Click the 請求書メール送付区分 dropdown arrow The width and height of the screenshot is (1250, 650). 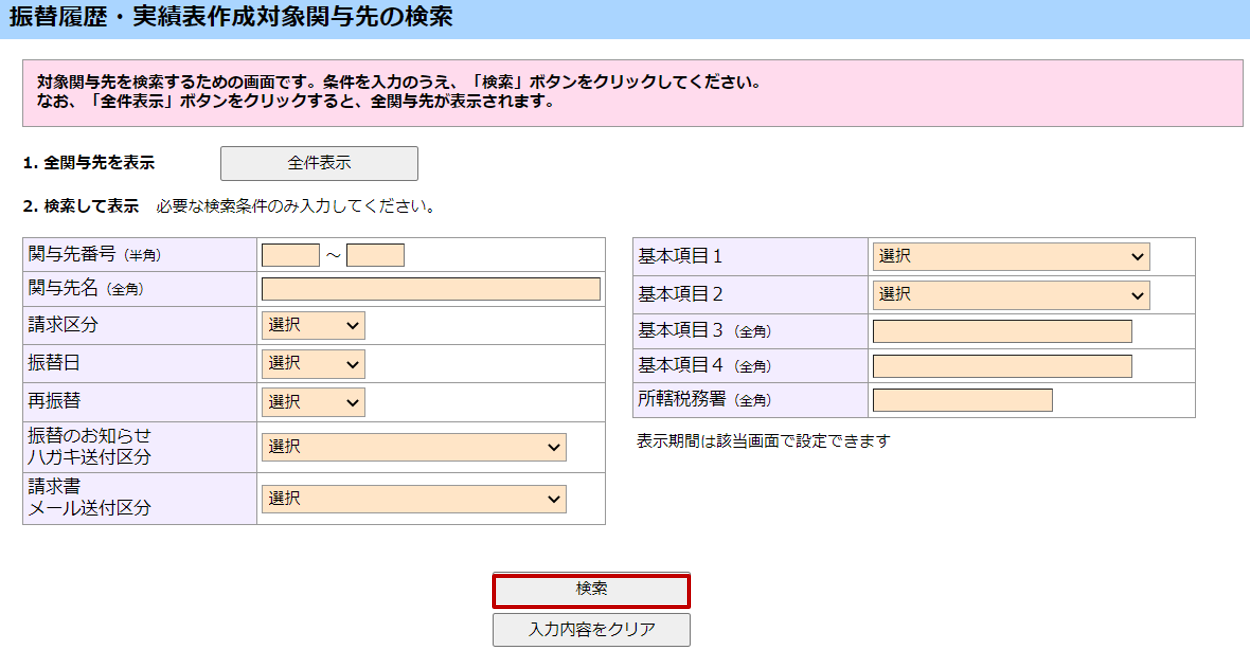click(x=554, y=499)
